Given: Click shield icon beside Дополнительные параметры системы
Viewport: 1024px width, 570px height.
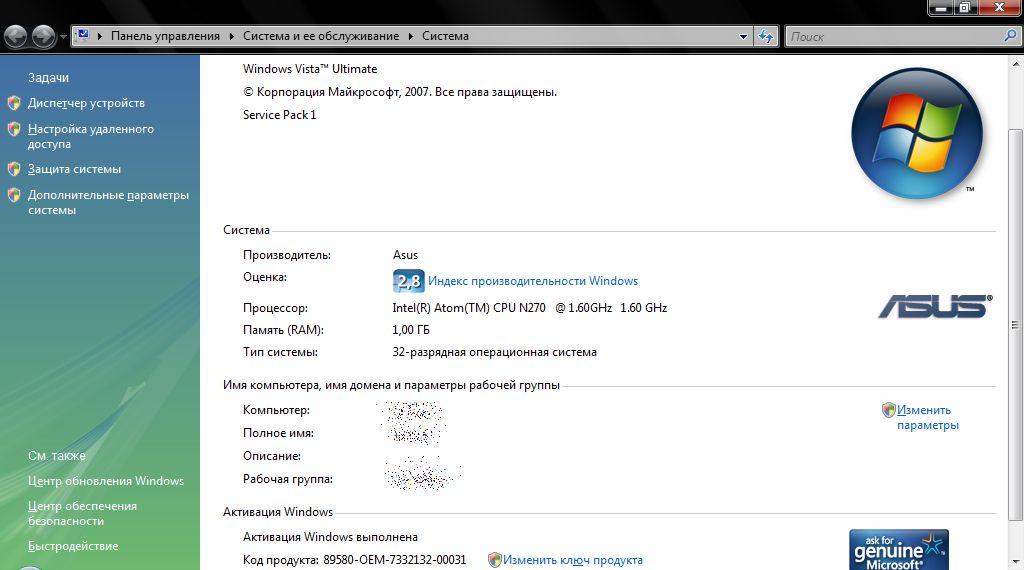Looking at the screenshot, I should click(x=14, y=195).
